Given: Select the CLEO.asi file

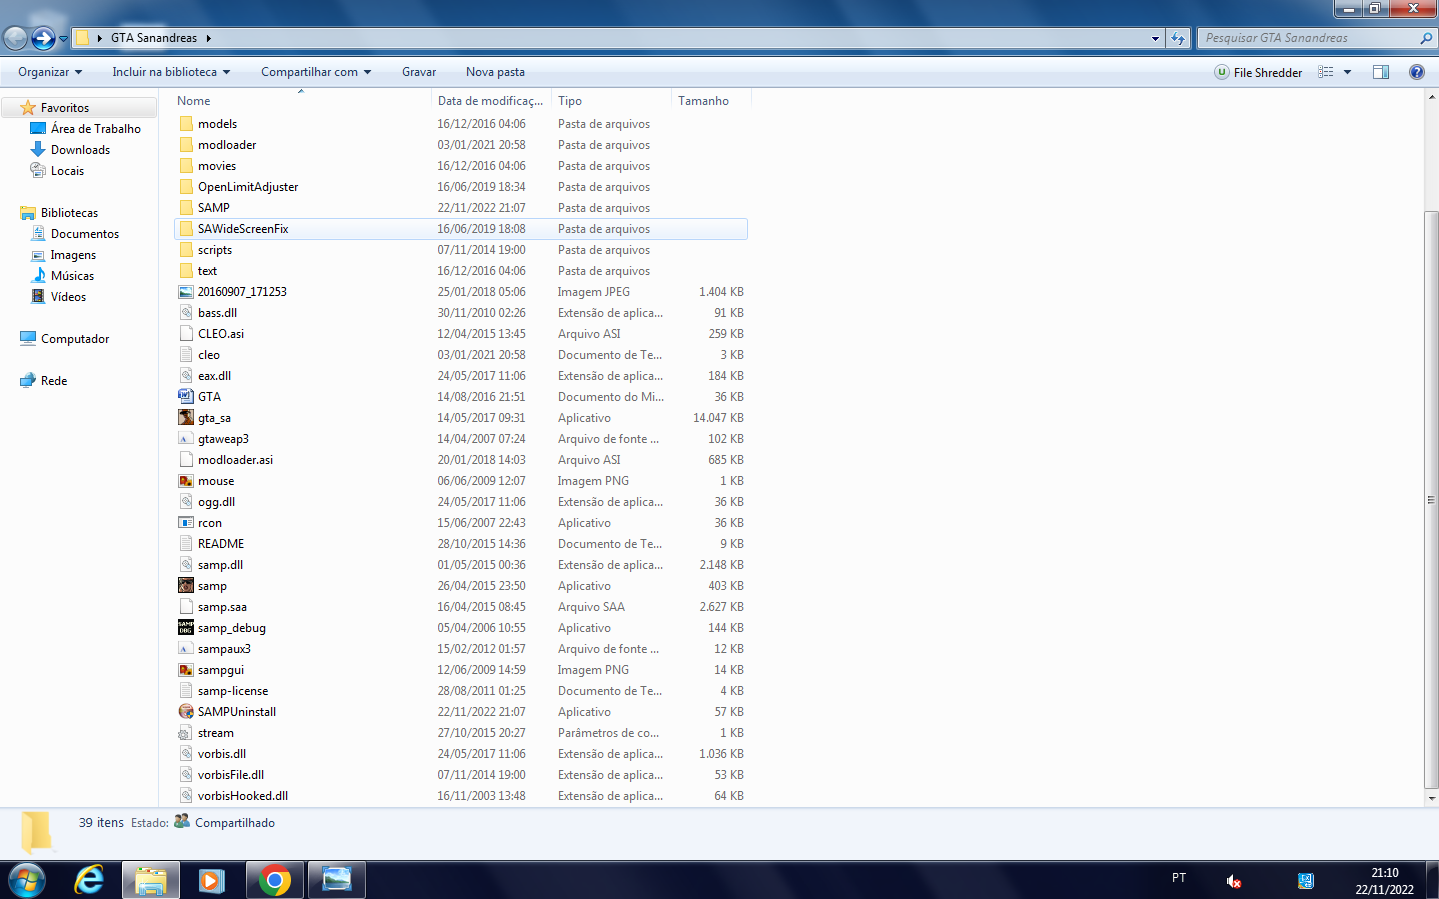Looking at the screenshot, I should click(221, 334).
